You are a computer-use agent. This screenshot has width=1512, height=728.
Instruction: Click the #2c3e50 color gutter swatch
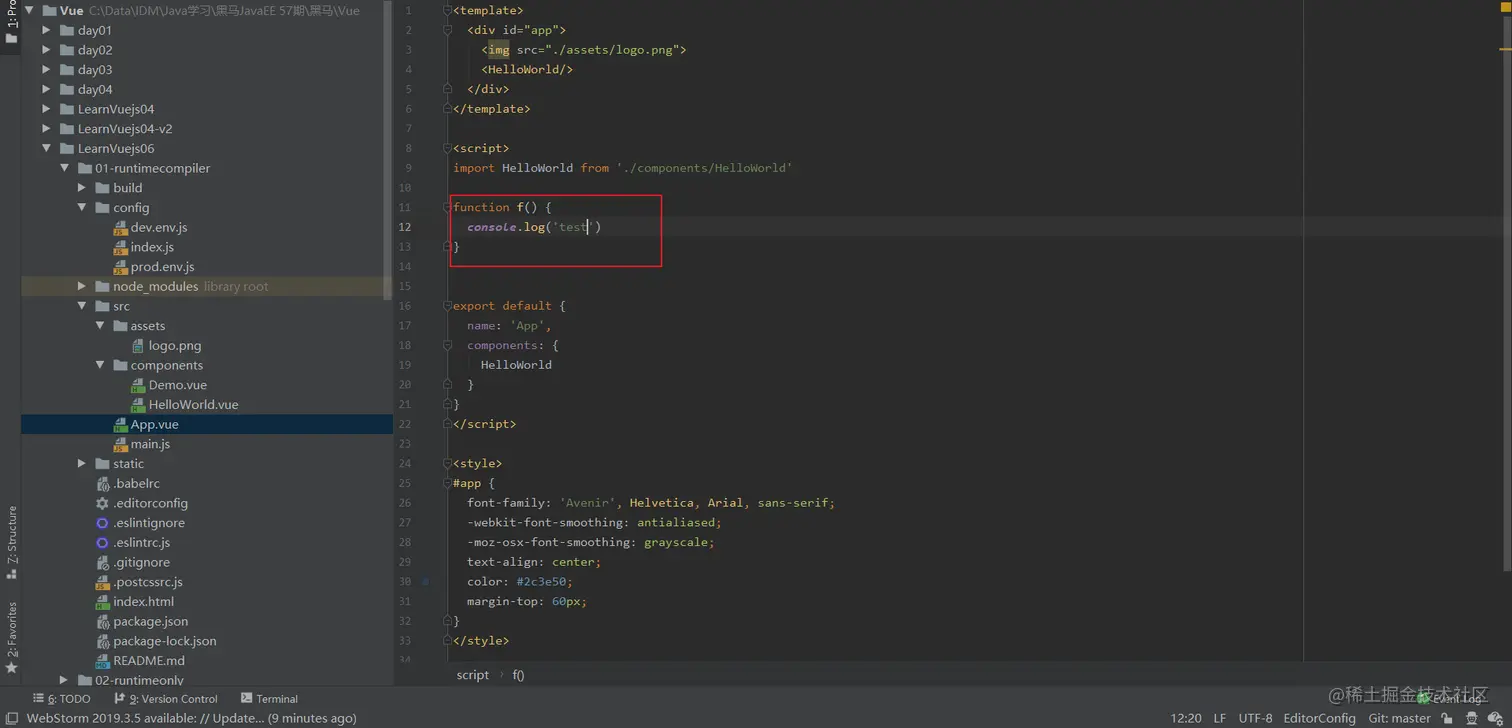tap(426, 581)
